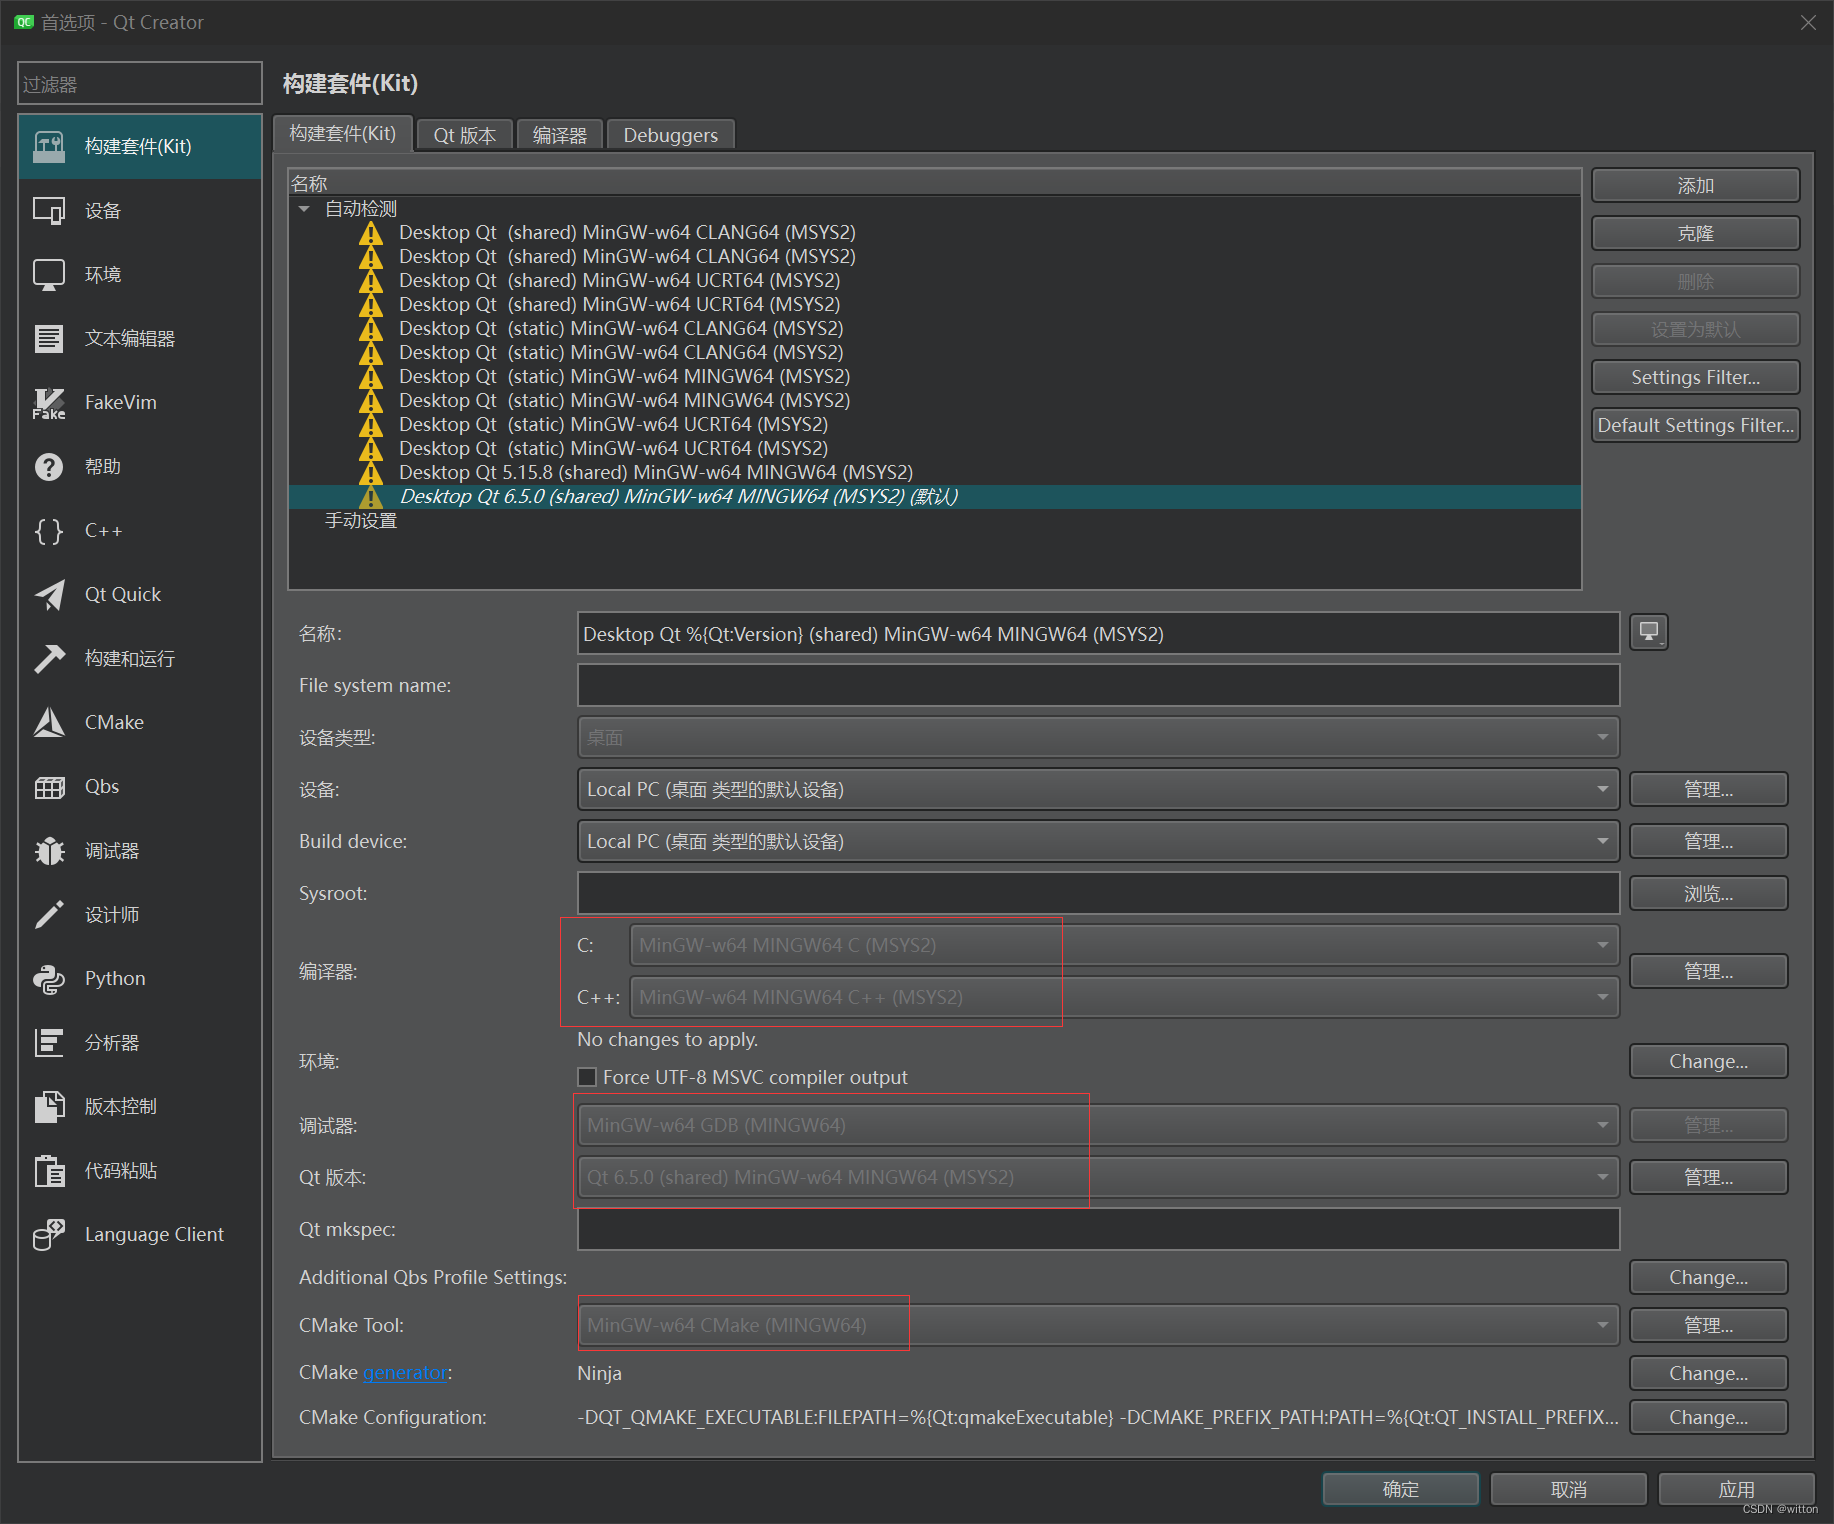1834x1524 pixels.
Task: Click 管理... button beside CMake Tool
Action: pyautogui.click(x=1709, y=1326)
